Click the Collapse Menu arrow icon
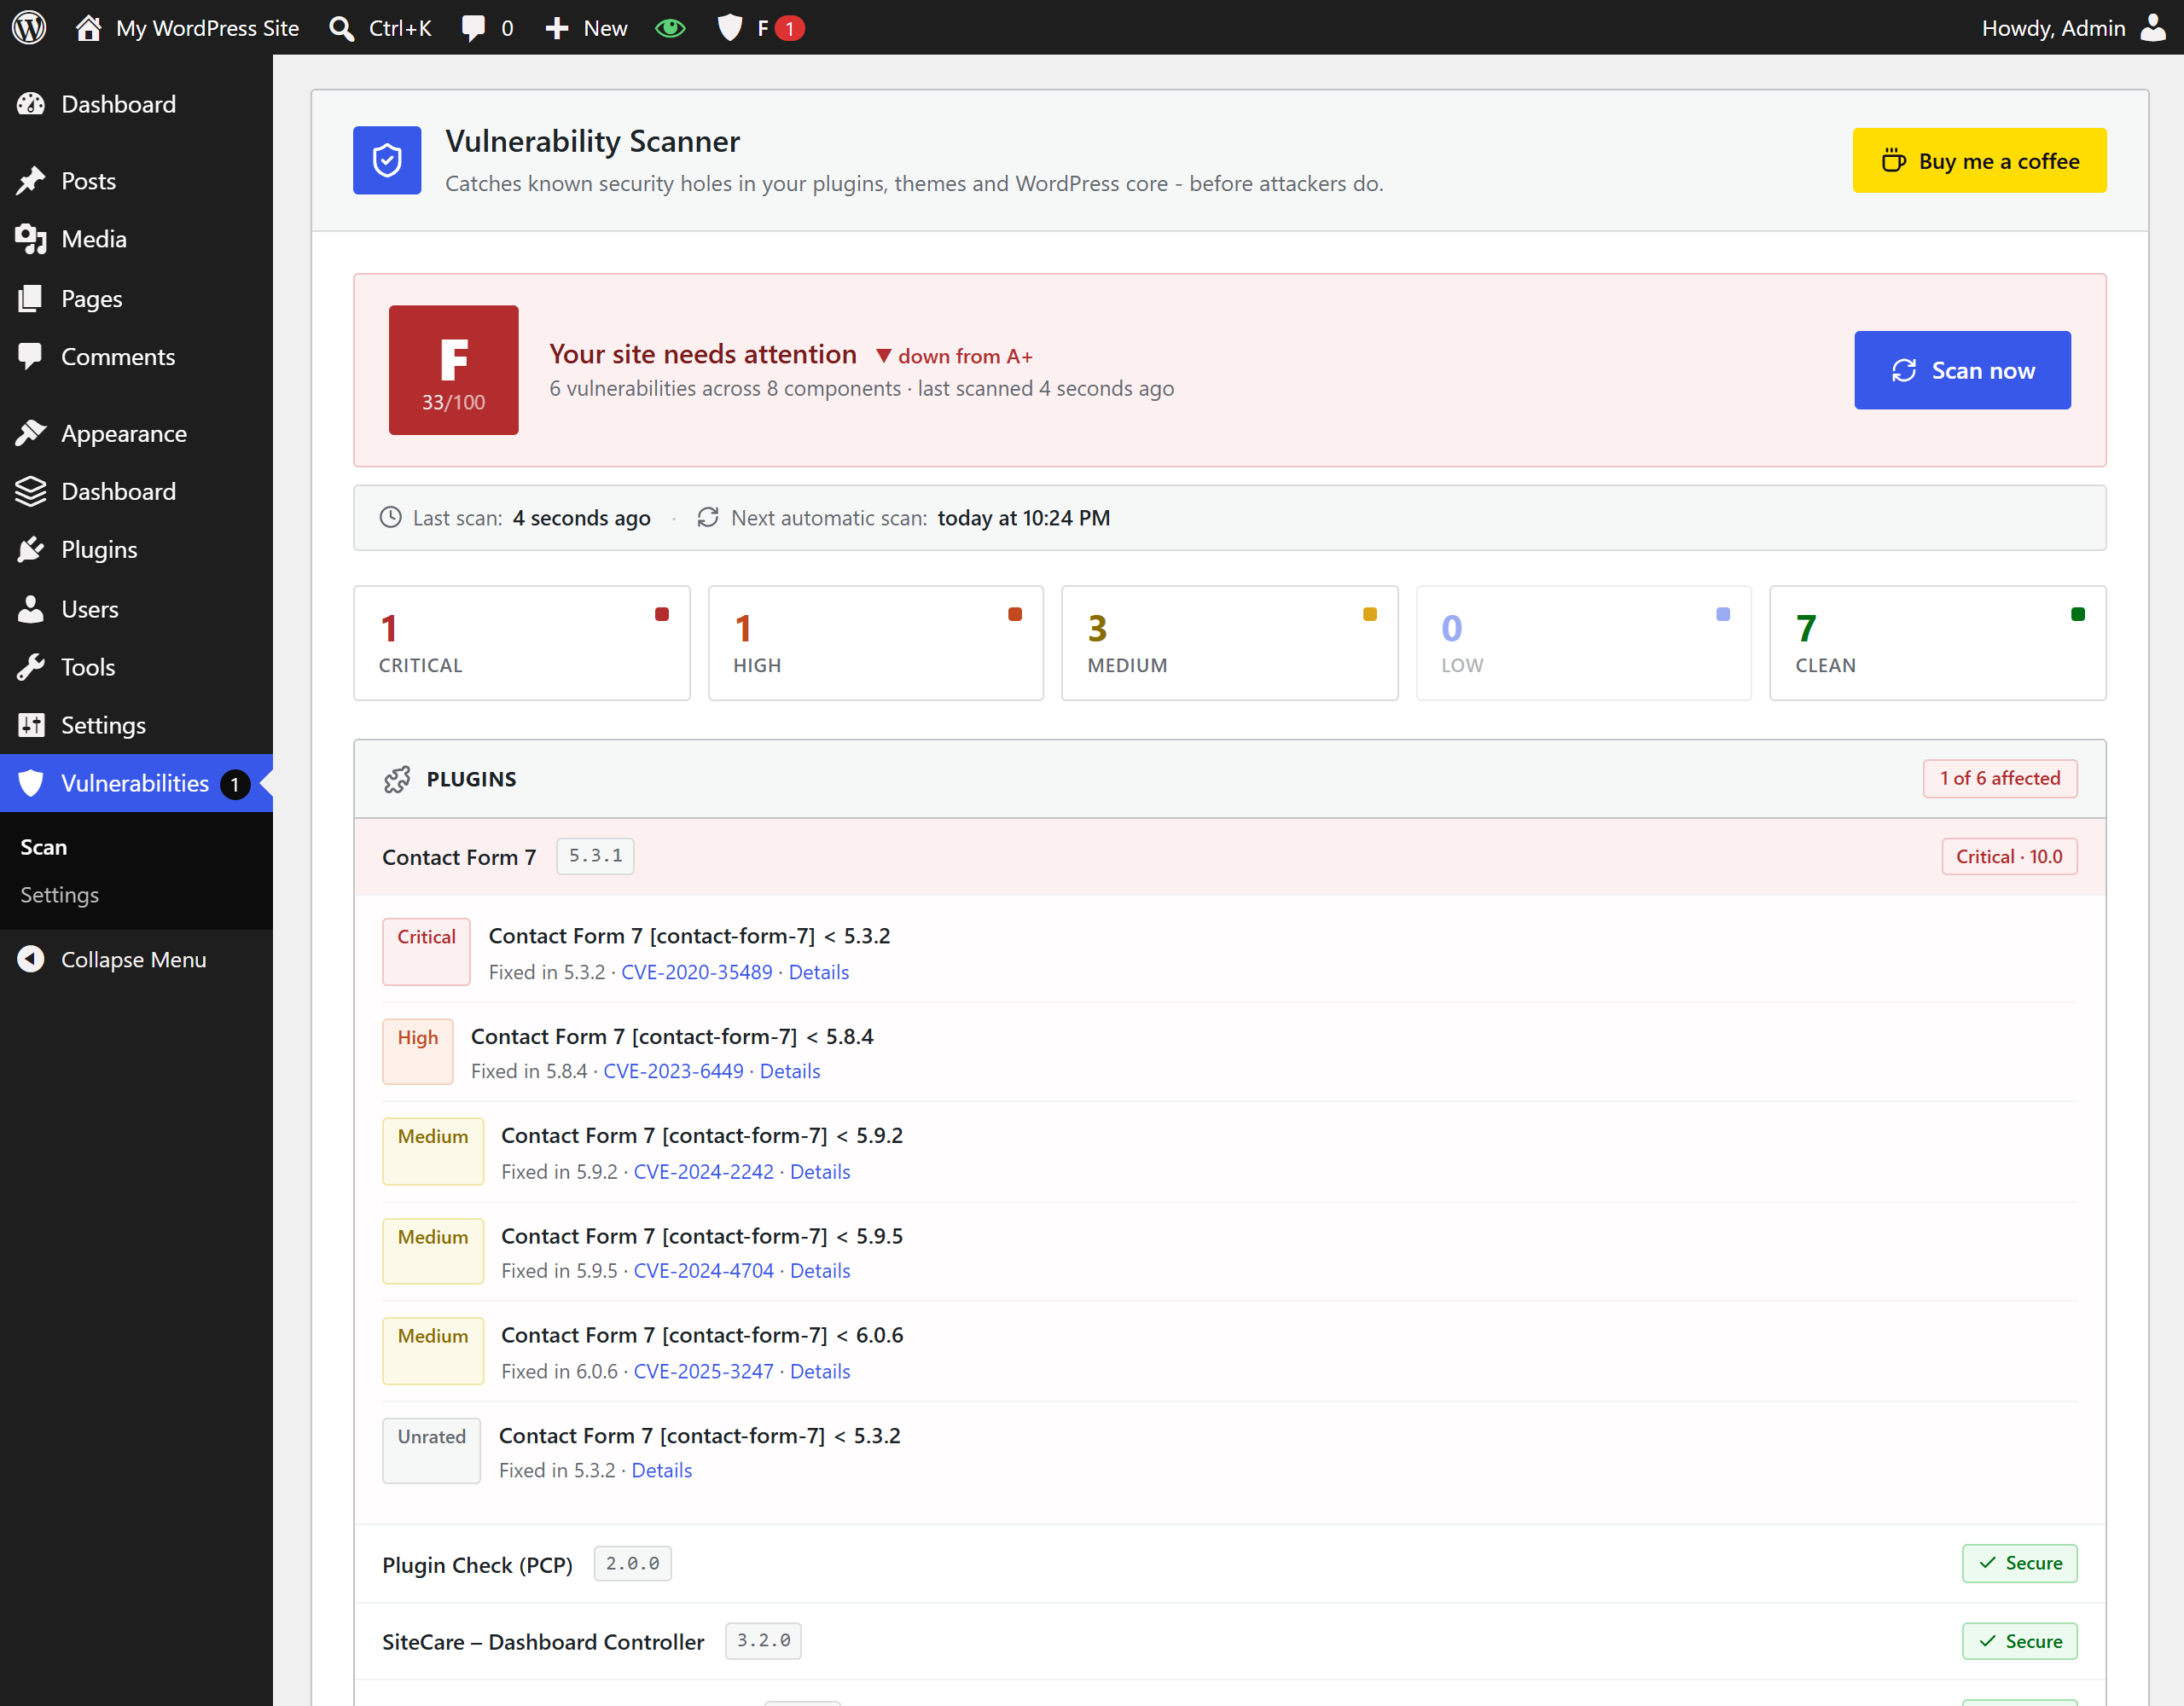Screen dimensions: 2184x1706 31,959
